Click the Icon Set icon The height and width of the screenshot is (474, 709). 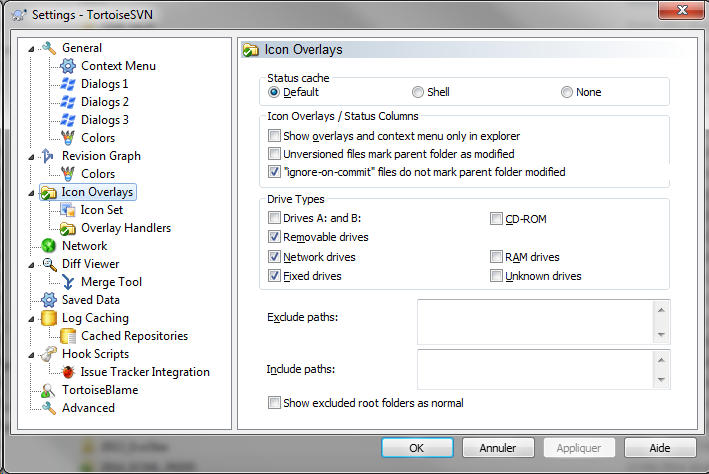click(x=68, y=210)
